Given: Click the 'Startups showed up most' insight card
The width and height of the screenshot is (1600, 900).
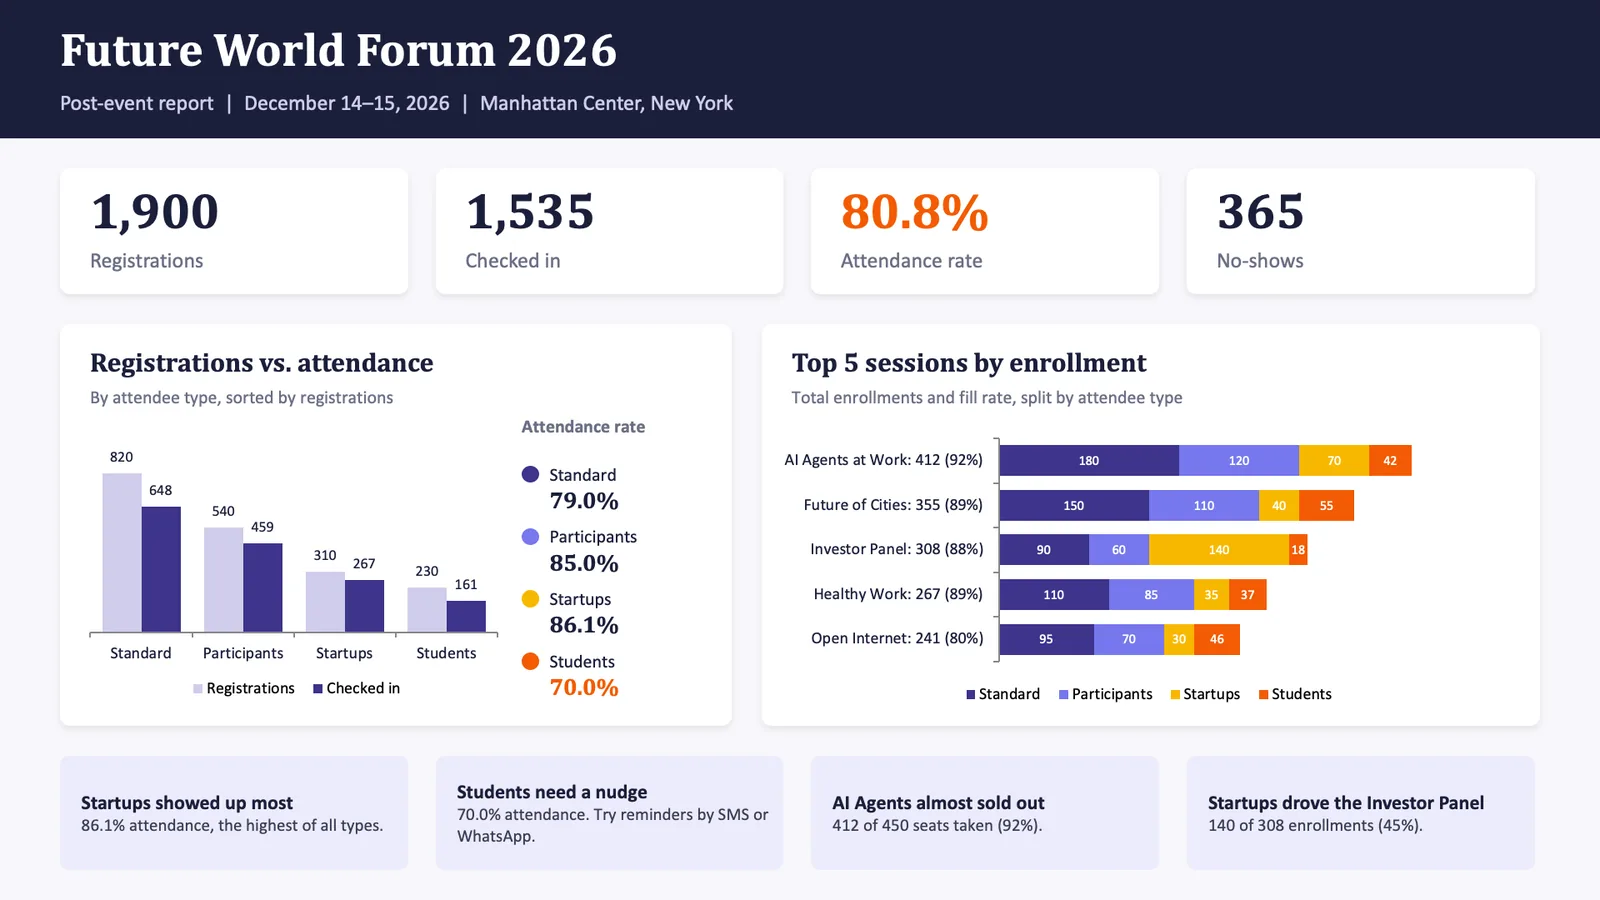Looking at the screenshot, I should 234,813.
